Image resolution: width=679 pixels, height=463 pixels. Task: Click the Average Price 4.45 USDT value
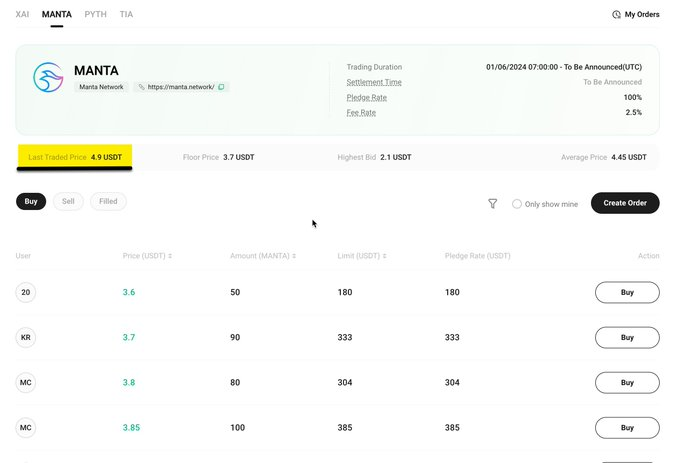629,157
